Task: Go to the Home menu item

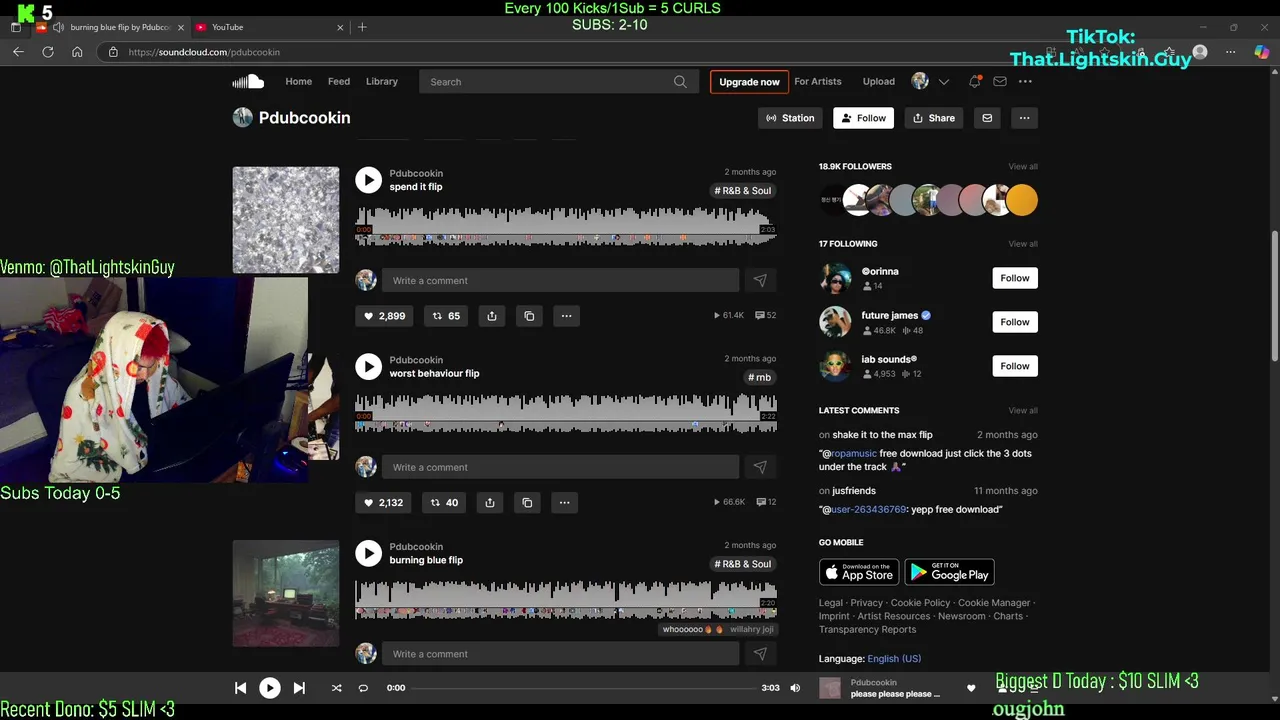Action: click(298, 82)
